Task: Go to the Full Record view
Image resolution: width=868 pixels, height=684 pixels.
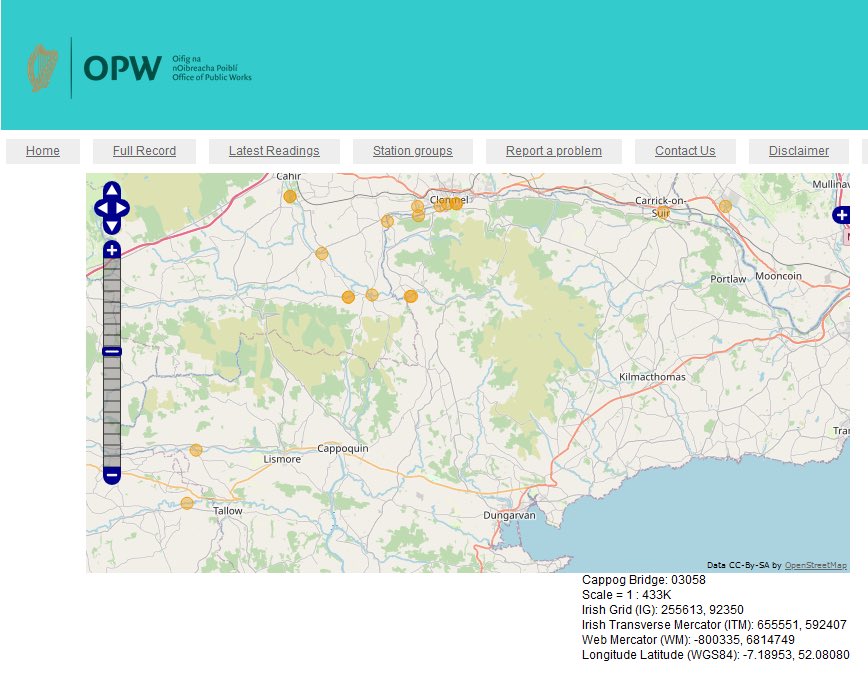Action: [144, 150]
